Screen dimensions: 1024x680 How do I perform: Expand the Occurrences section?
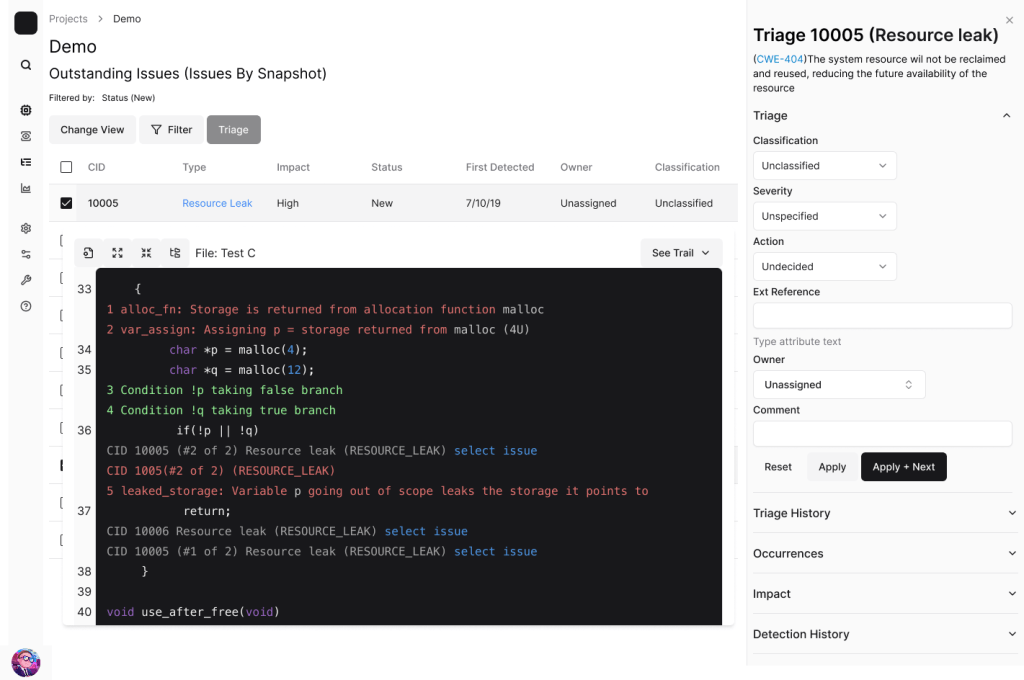pos(885,553)
